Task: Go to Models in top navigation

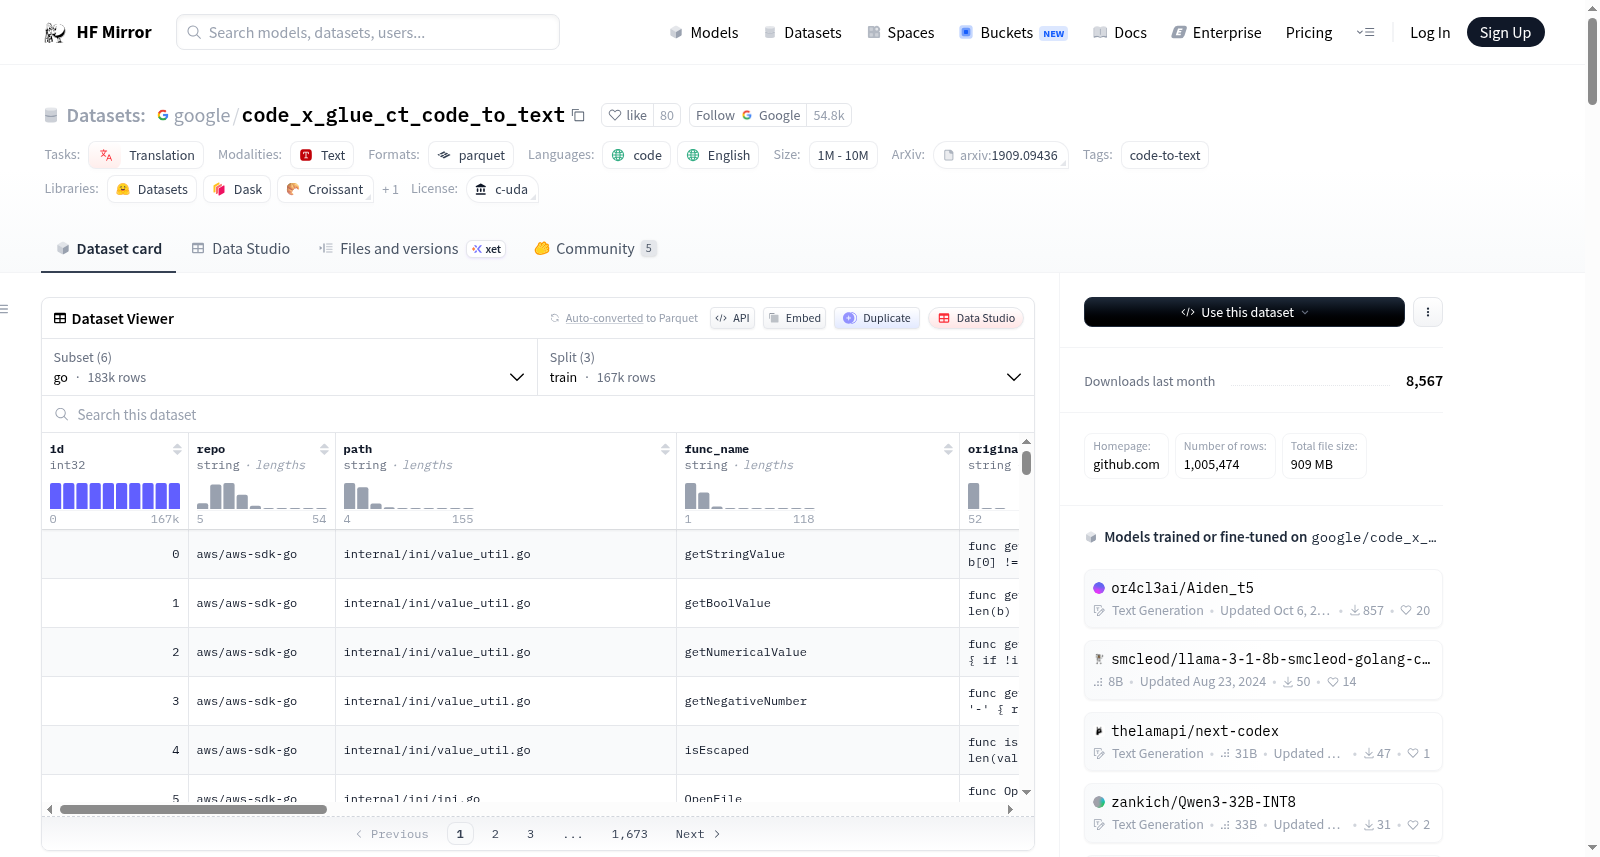Action: pos(704,33)
